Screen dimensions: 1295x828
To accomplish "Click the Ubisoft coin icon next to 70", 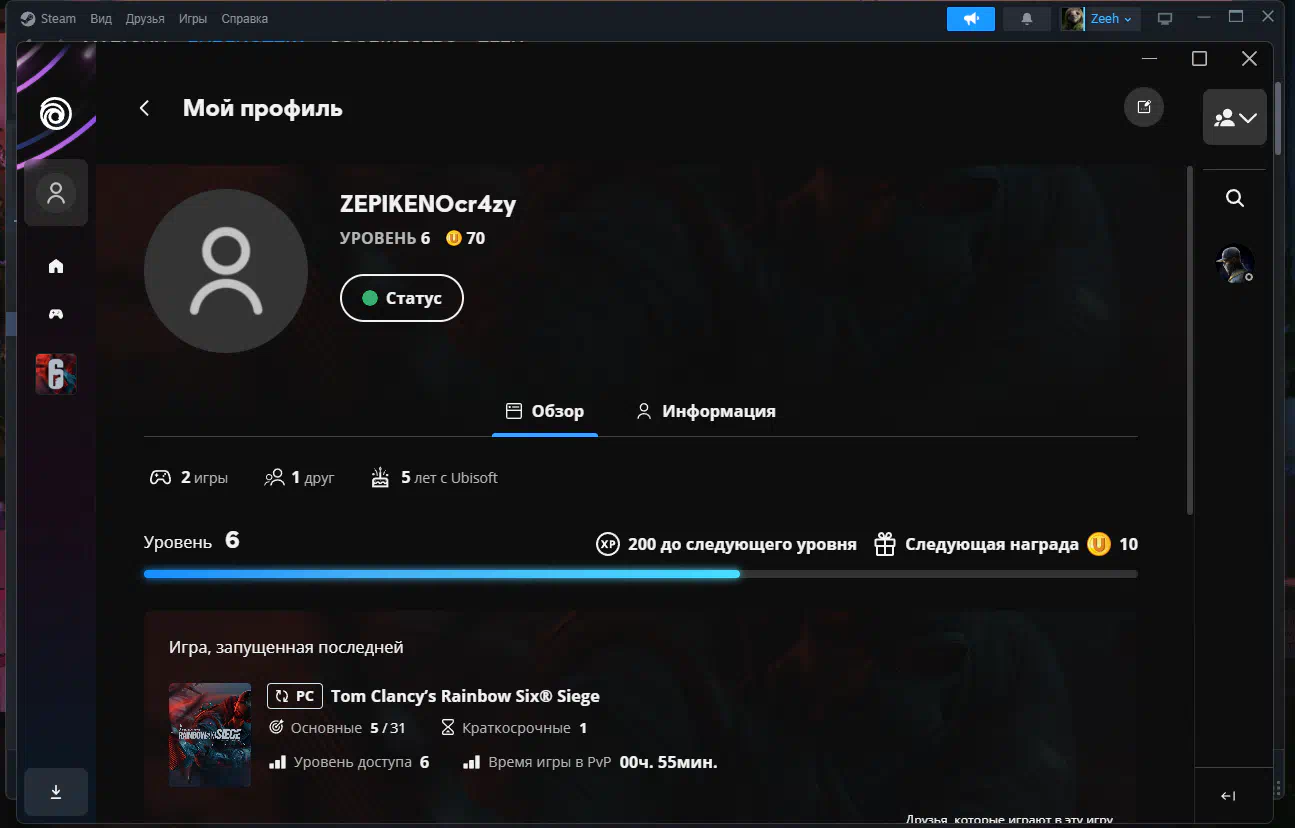I will pyautogui.click(x=454, y=238).
